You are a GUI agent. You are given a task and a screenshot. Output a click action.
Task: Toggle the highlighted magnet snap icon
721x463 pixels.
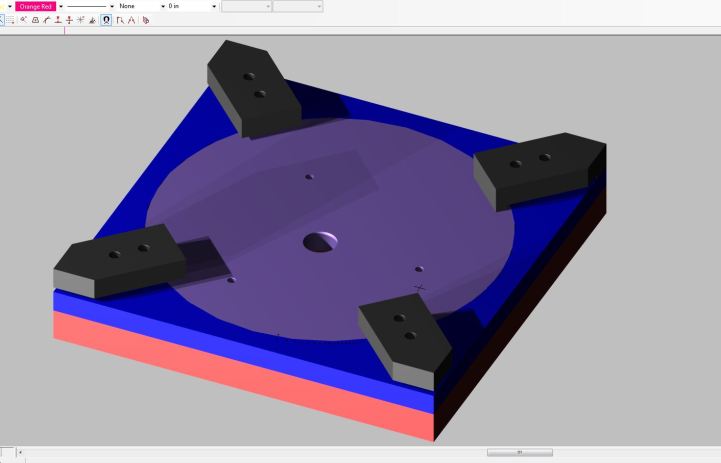pos(106,20)
